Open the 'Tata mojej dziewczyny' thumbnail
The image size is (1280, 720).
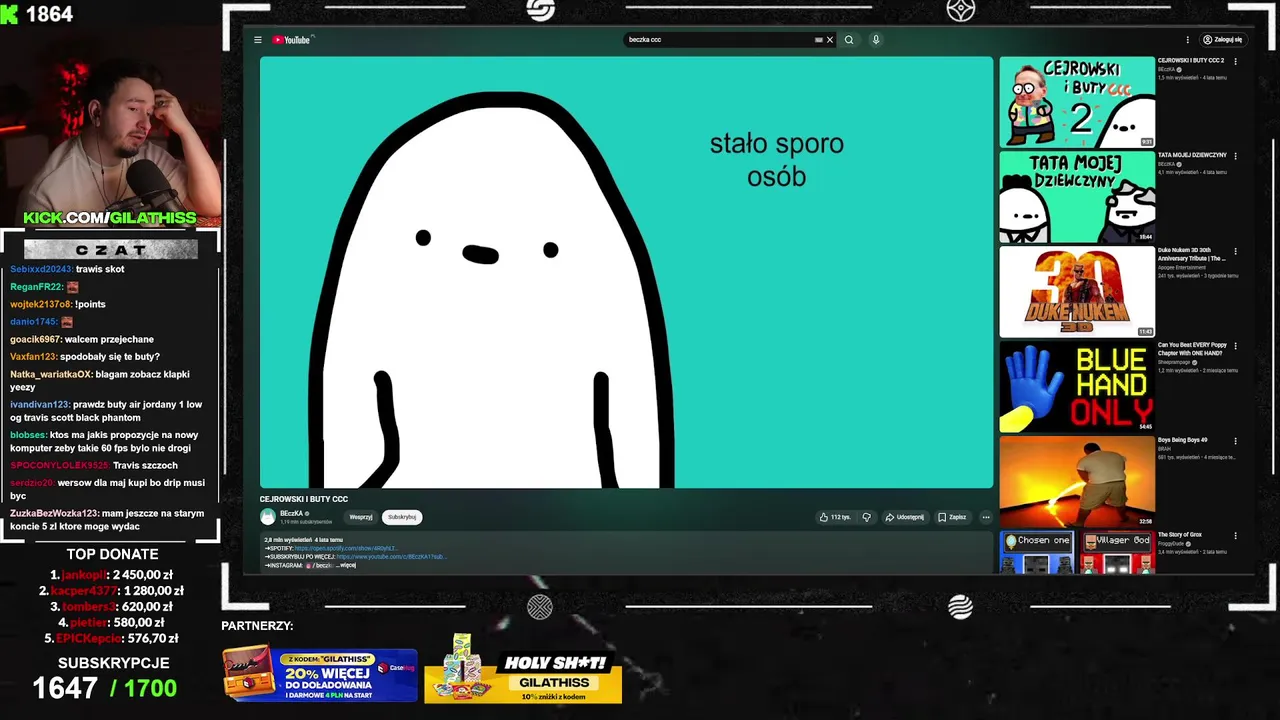point(1077,197)
